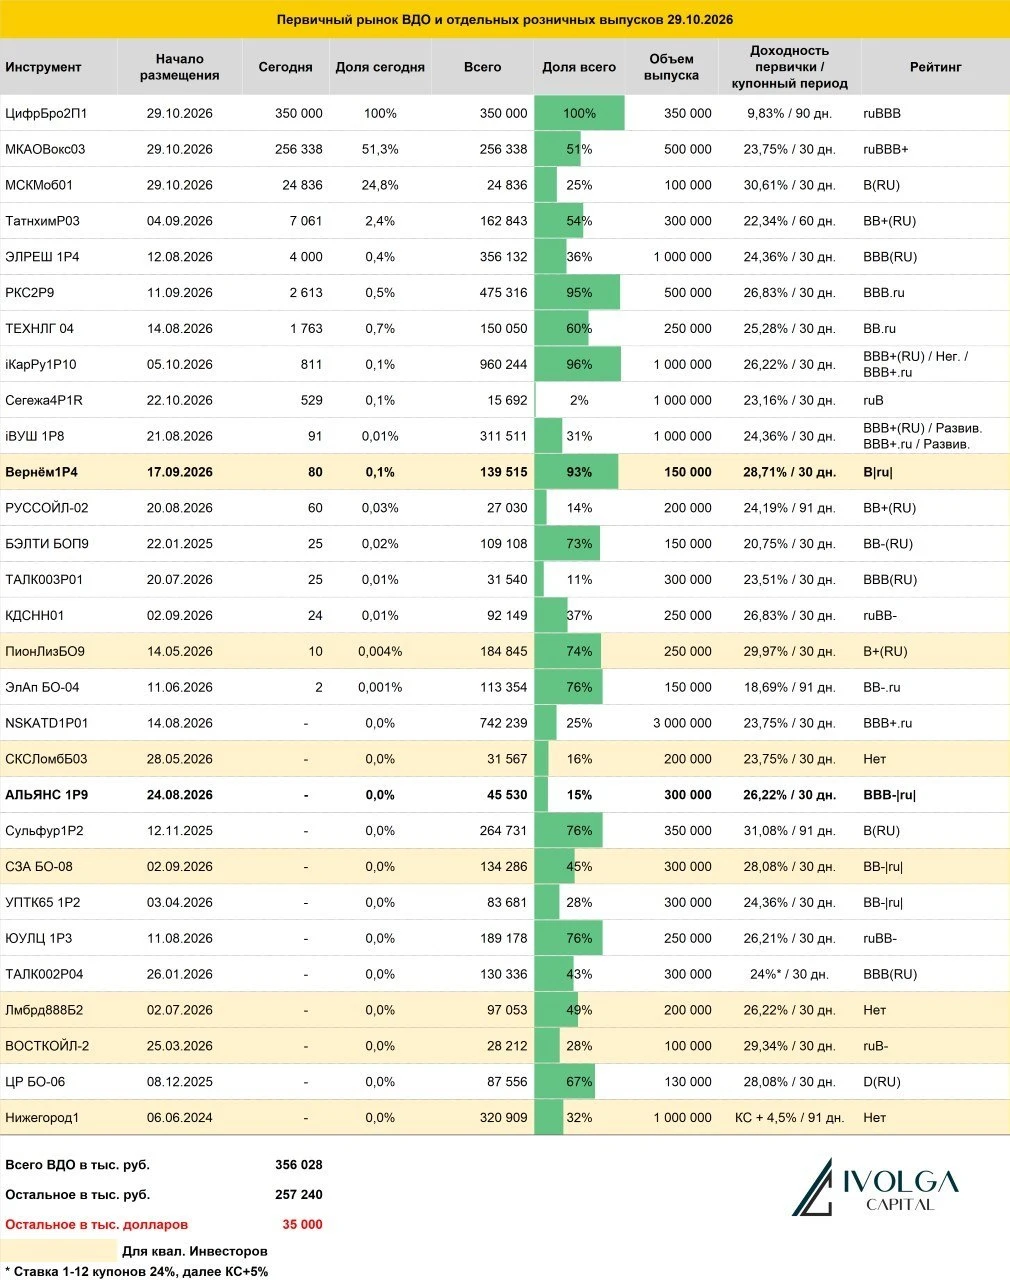Click the 96% progress bar for iКарРу1Р10
1010x1280 pixels.
(578, 364)
